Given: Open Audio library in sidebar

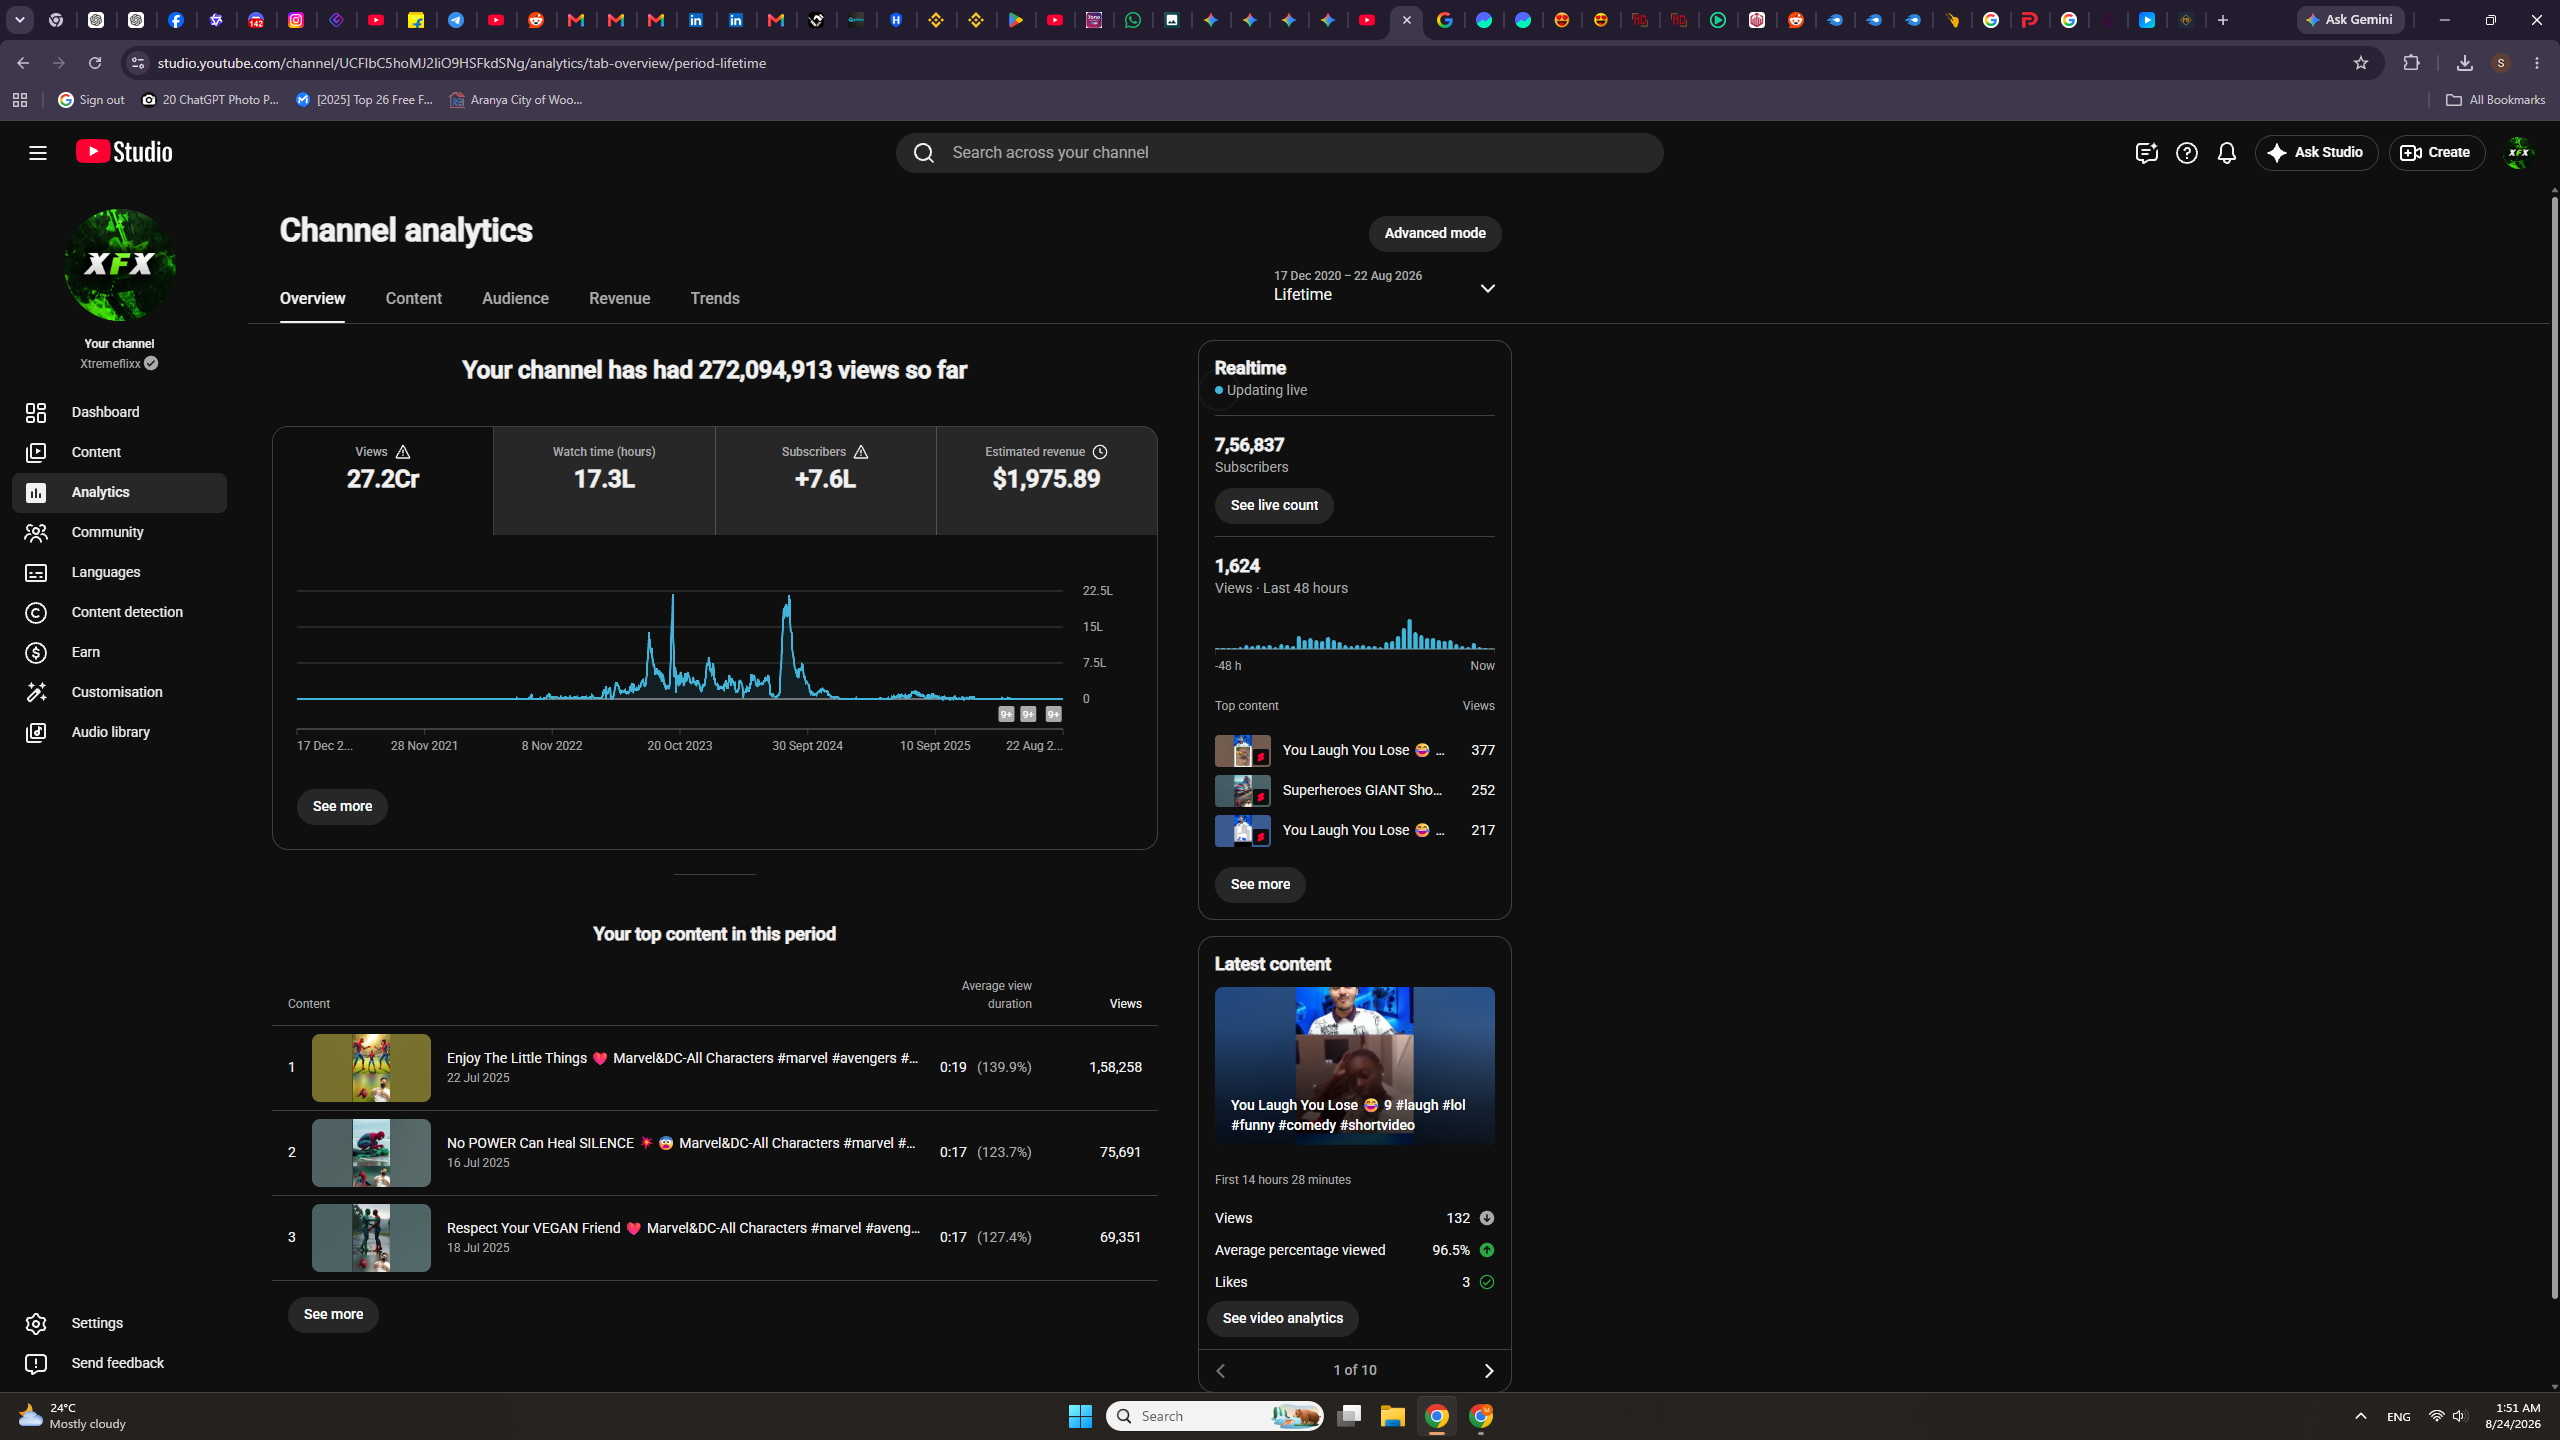Looking at the screenshot, I should click(119, 732).
